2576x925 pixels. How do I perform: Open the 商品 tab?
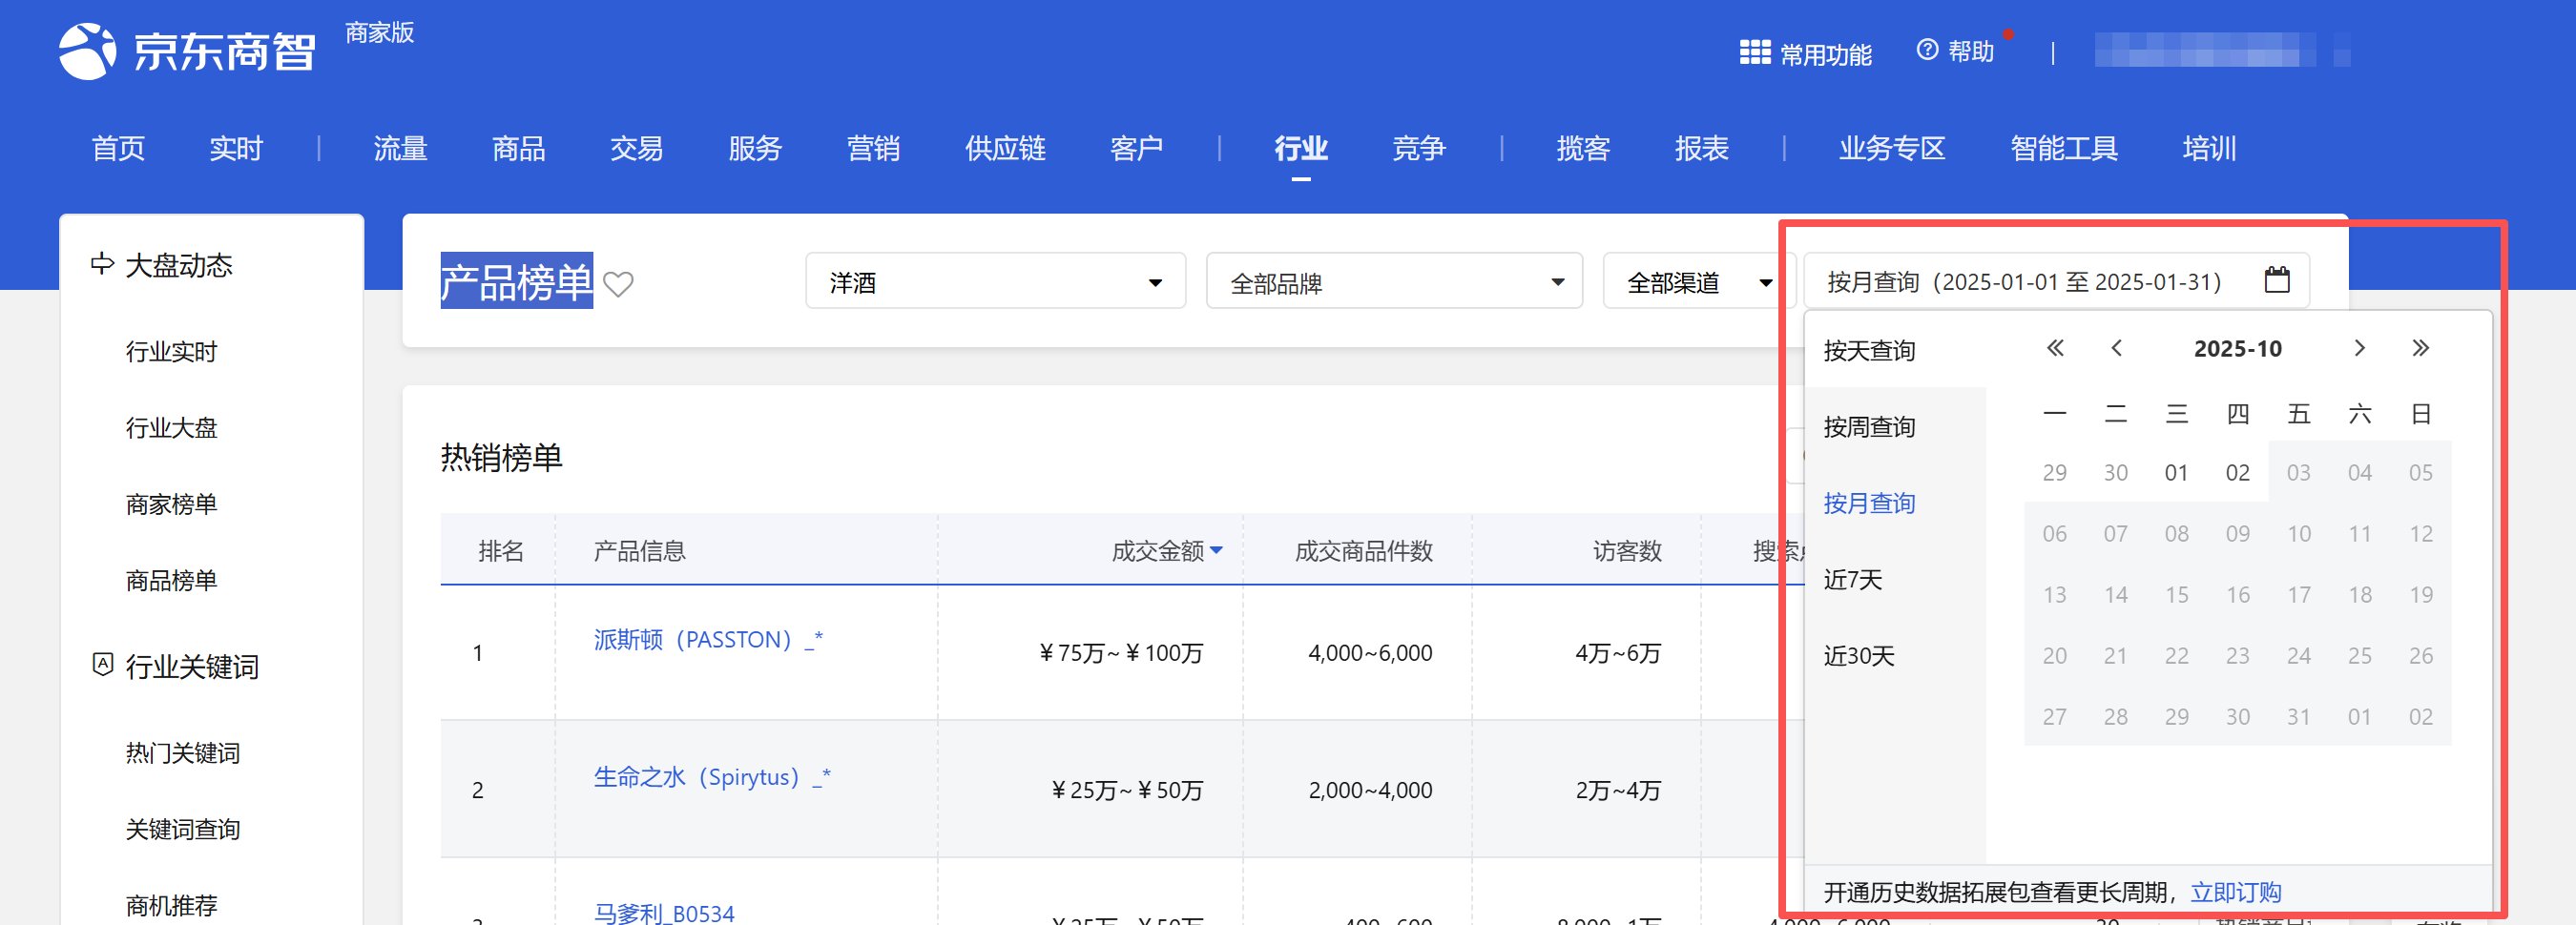pyautogui.click(x=518, y=149)
